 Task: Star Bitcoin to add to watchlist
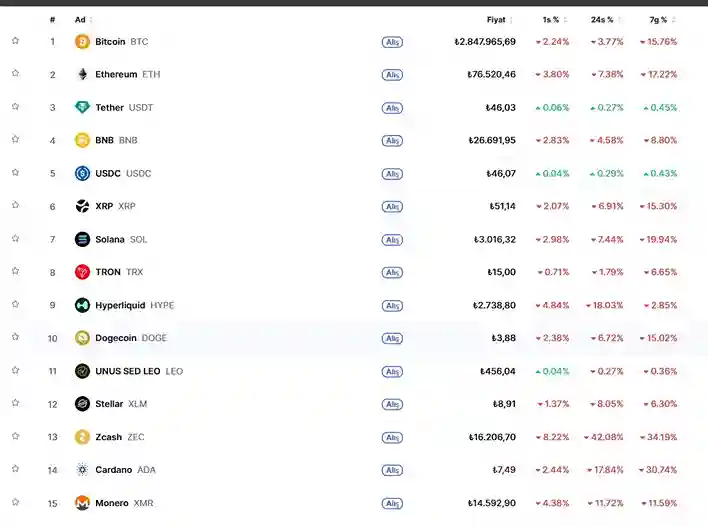(15, 41)
